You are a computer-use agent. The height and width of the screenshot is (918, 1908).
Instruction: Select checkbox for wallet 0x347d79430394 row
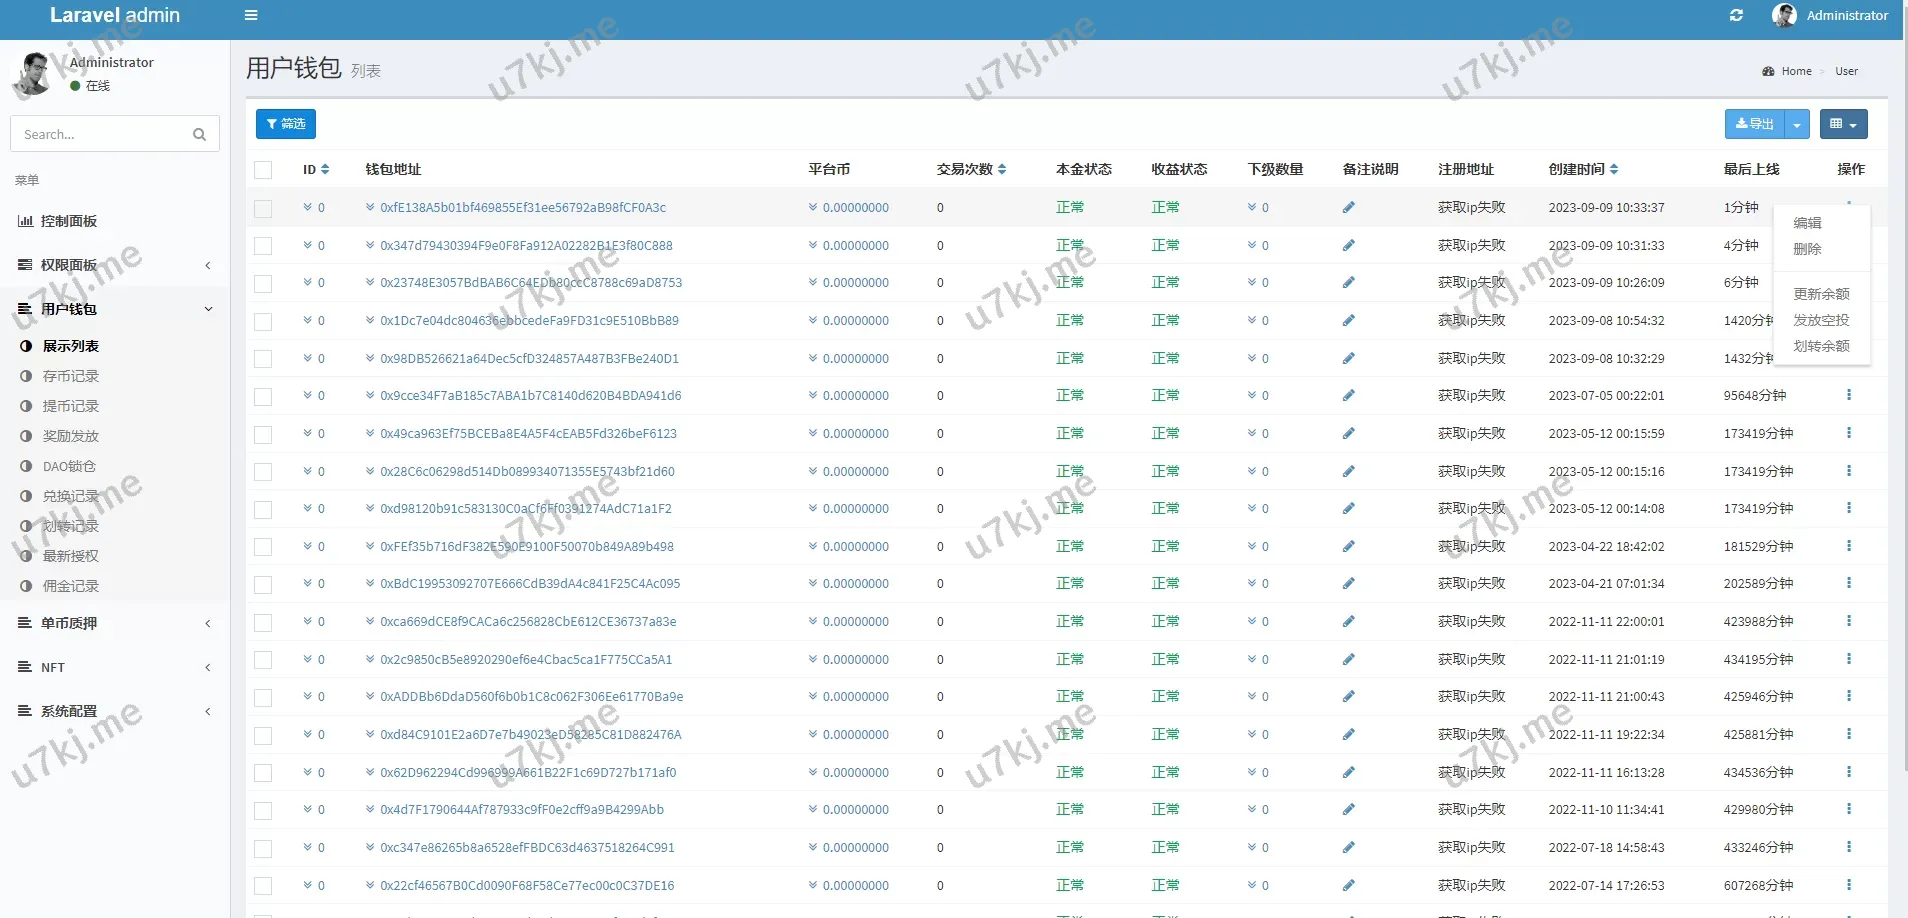click(263, 246)
